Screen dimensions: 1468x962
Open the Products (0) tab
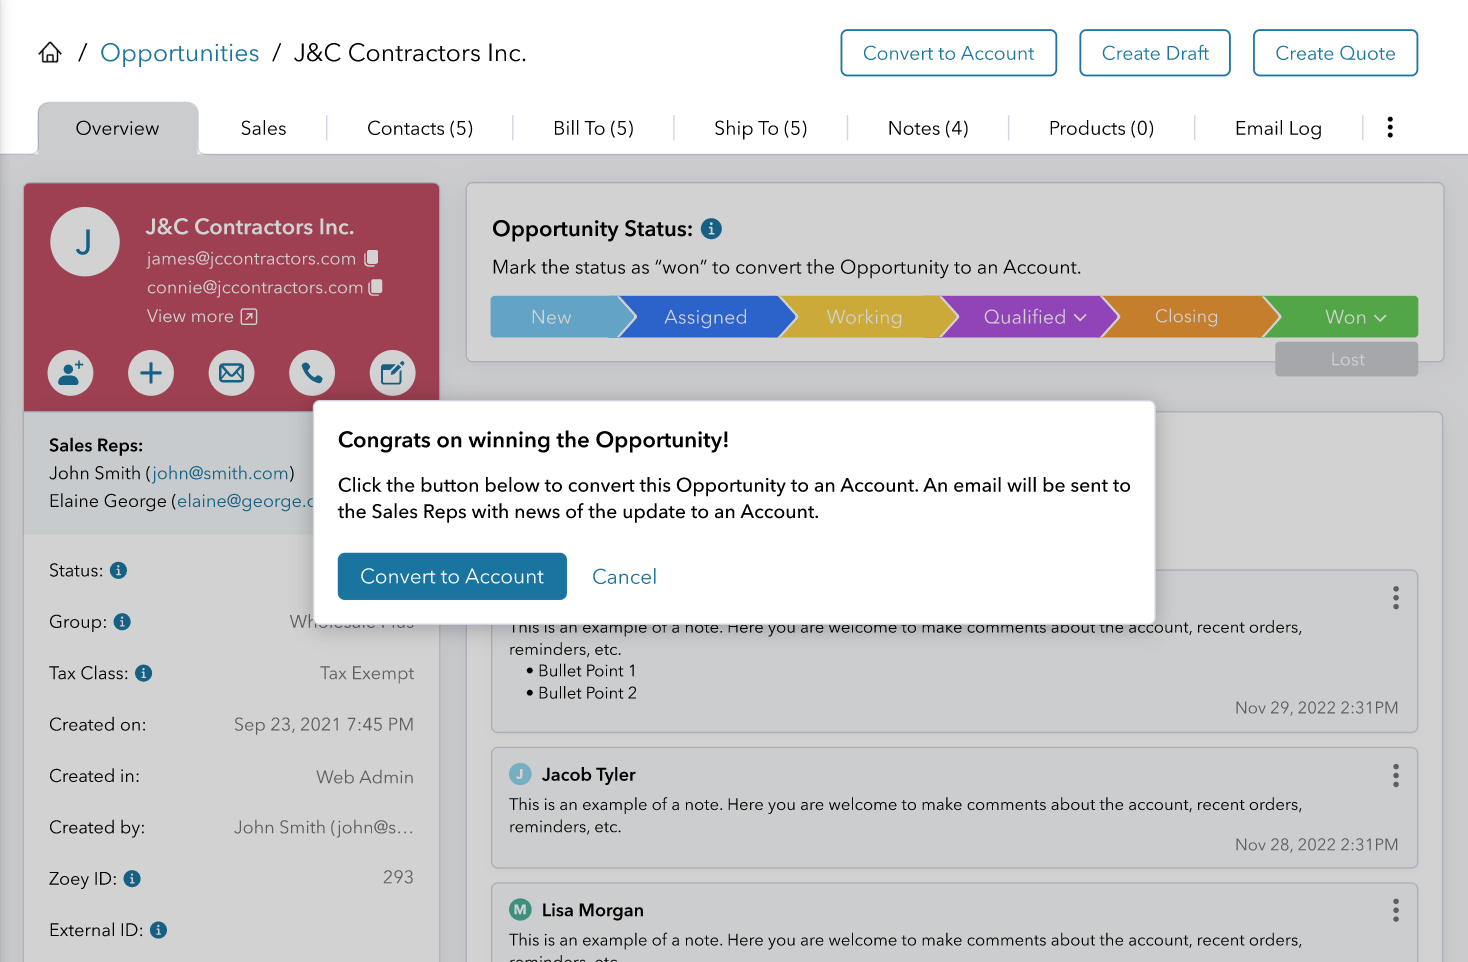pyautogui.click(x=1101, y=128)
